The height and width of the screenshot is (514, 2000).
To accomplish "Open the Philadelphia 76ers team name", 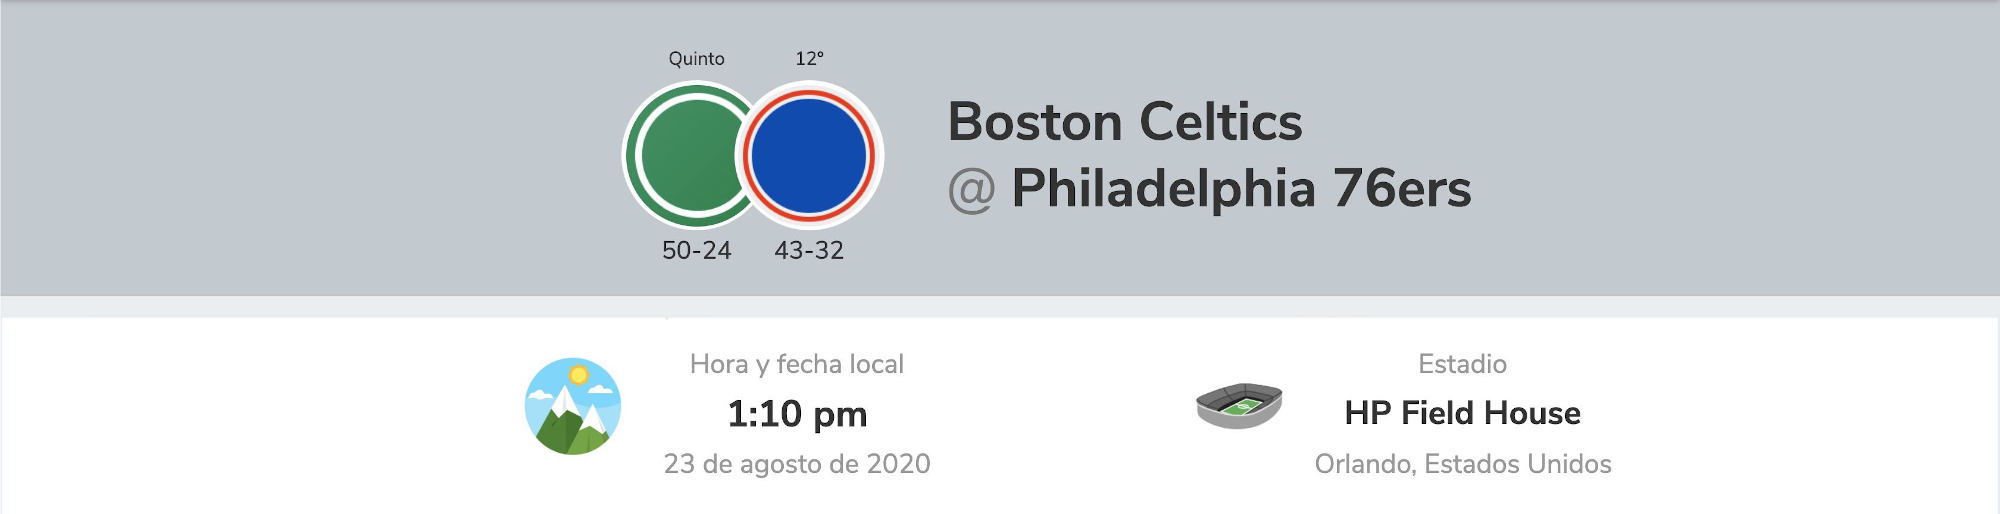I will pyautogui.click(x=1241, y=188).
